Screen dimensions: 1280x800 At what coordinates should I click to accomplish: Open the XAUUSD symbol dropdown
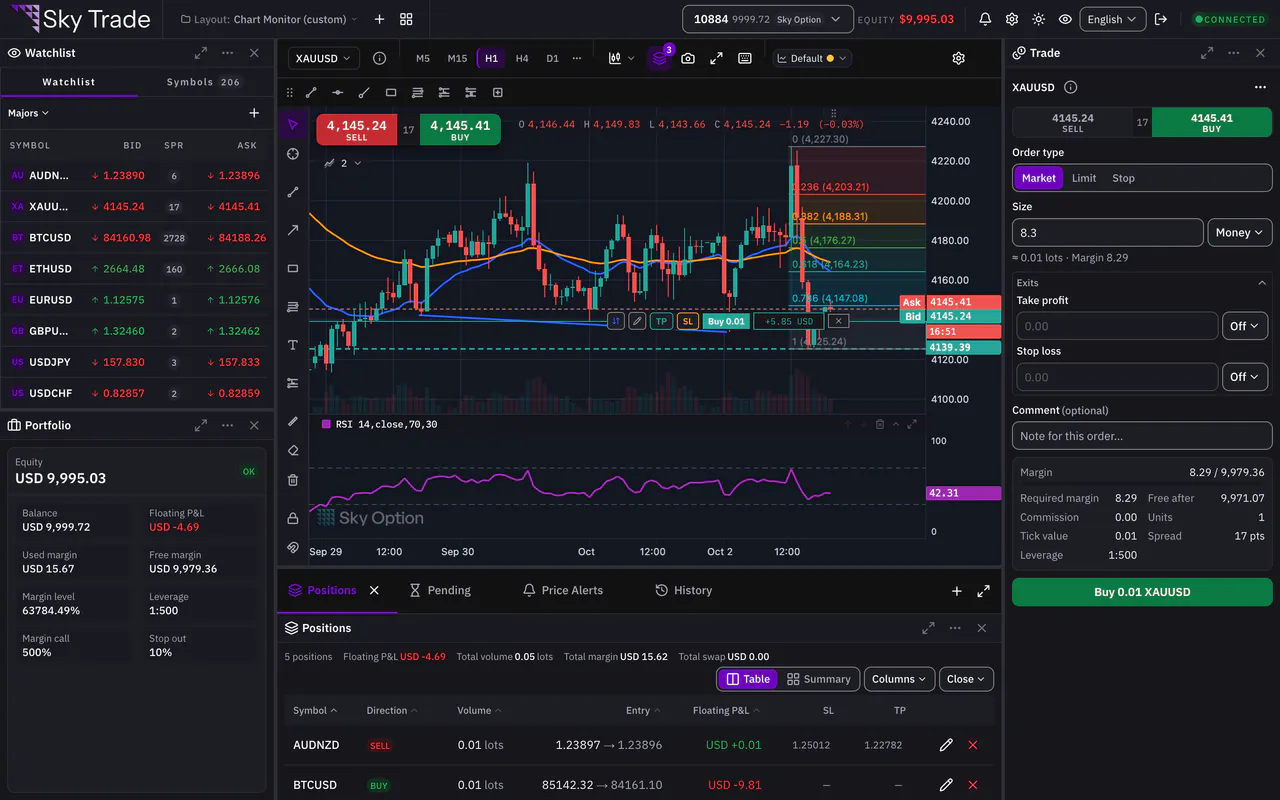pos(324,59)
